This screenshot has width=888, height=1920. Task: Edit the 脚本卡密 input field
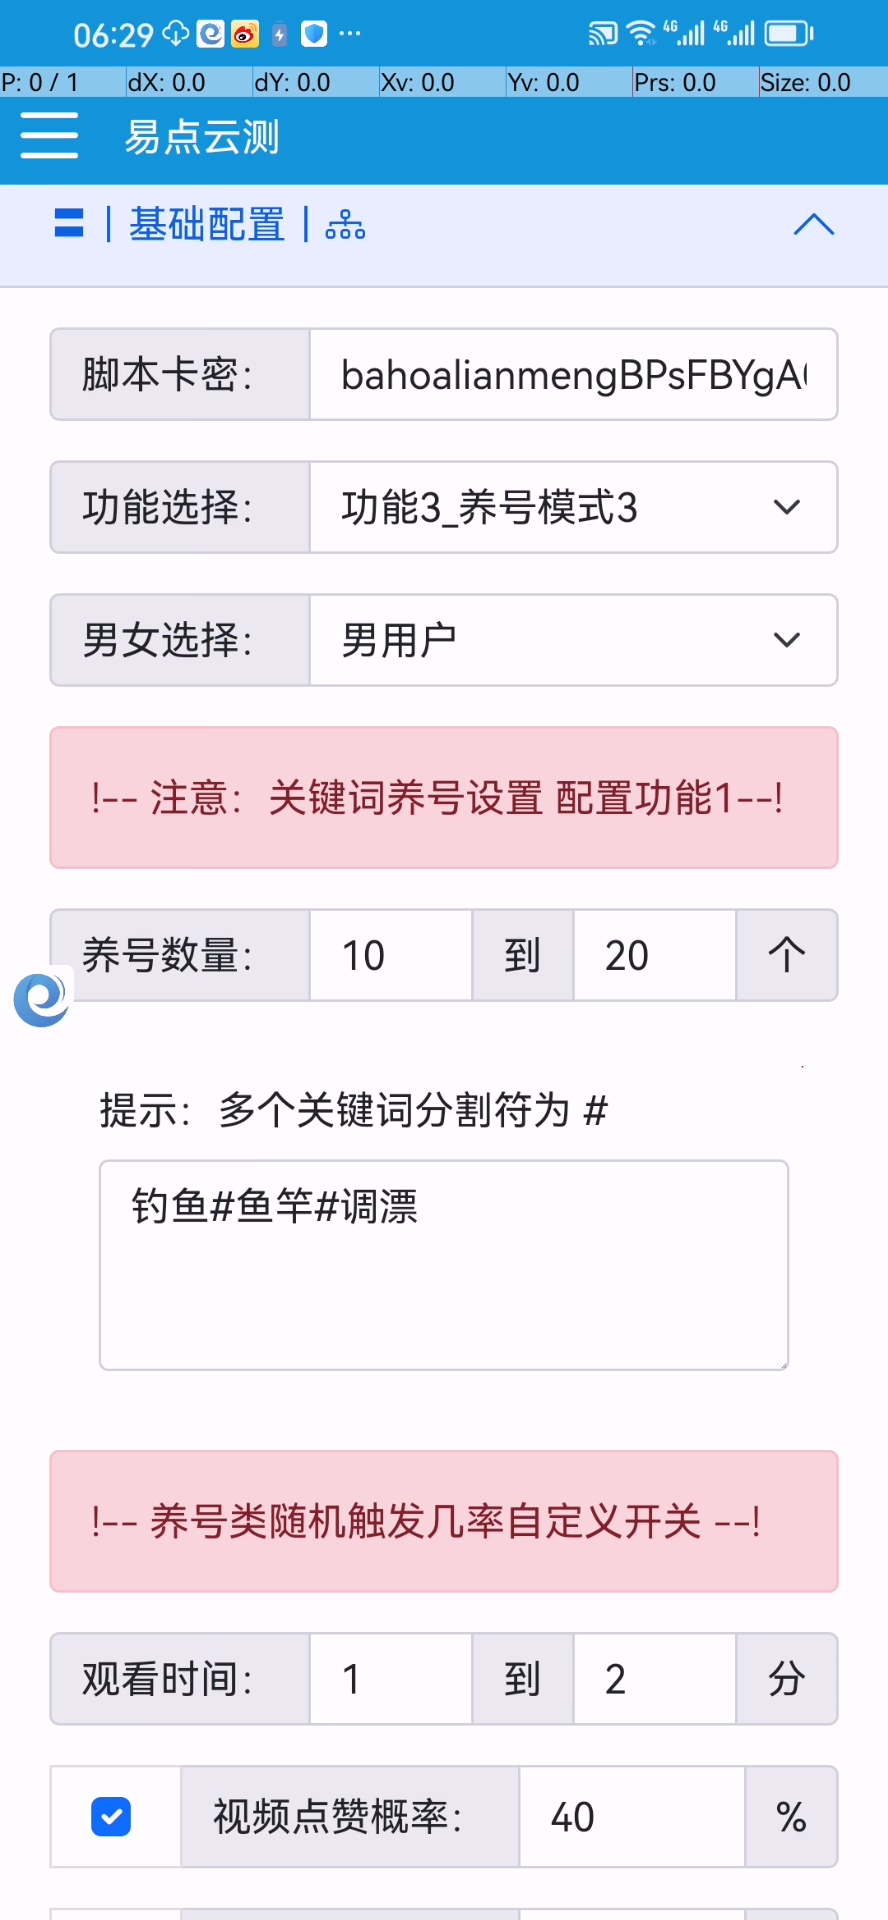(x=573, y=375)
